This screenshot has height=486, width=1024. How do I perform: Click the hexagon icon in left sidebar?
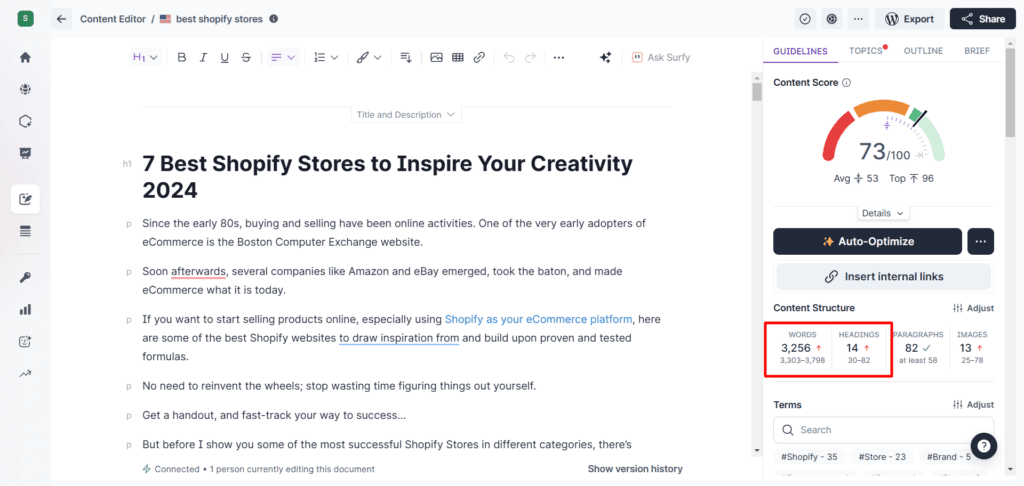click(25, 122)
